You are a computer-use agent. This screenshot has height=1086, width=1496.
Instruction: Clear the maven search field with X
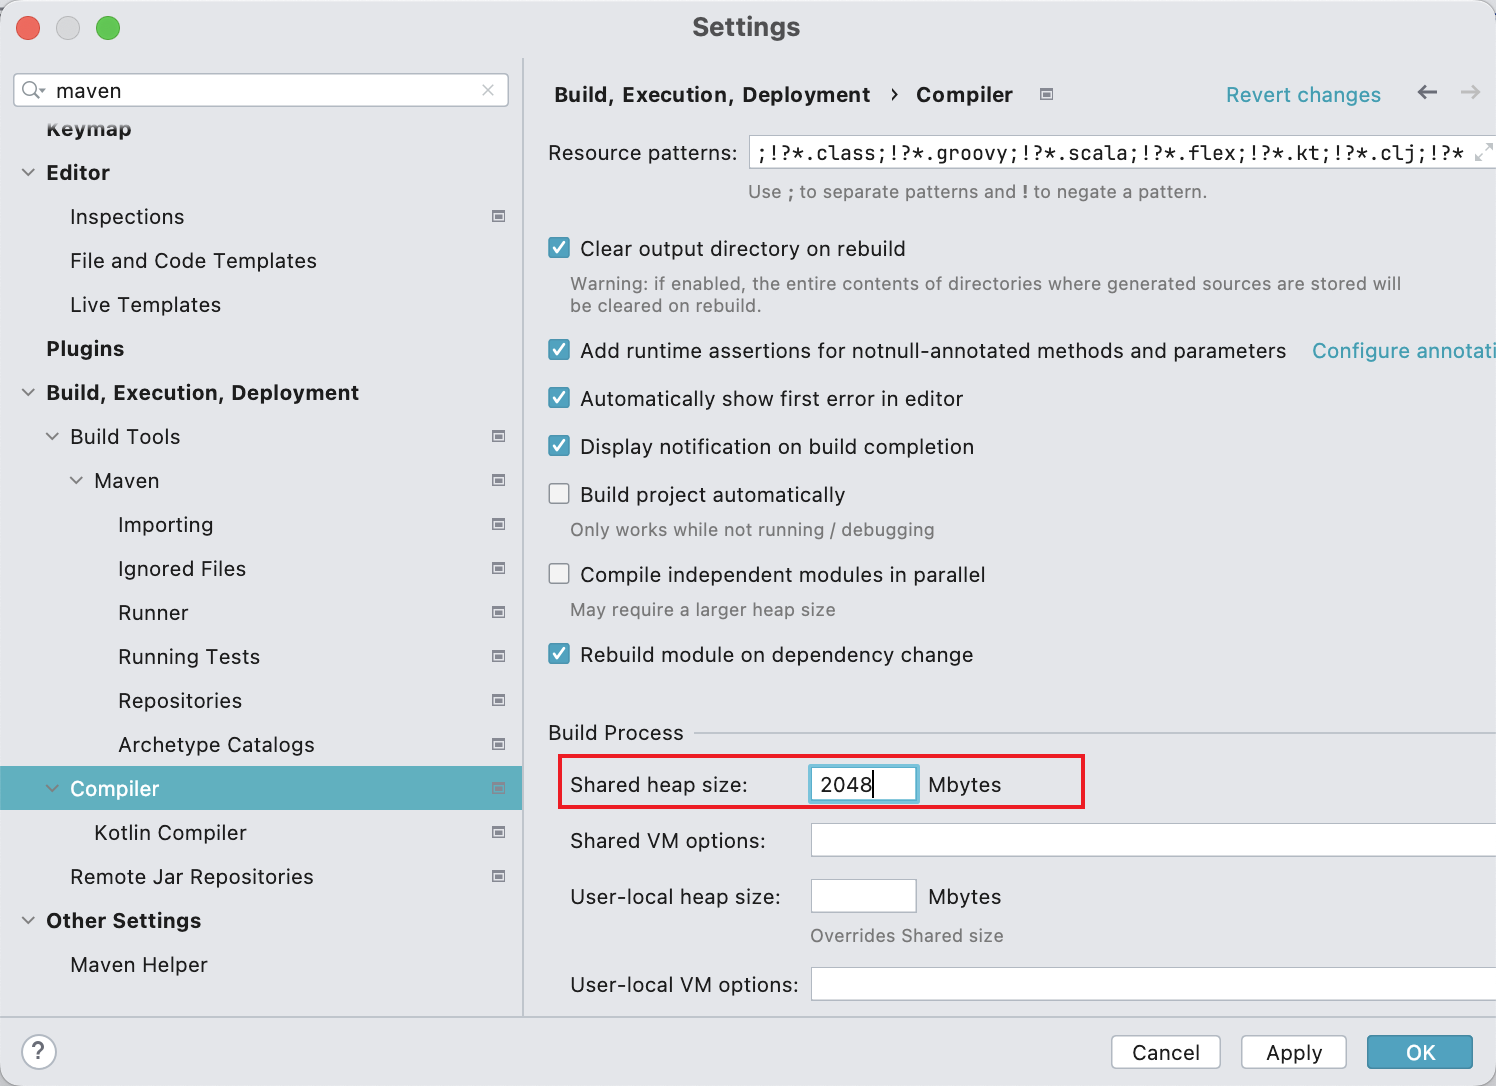point(488,90)
